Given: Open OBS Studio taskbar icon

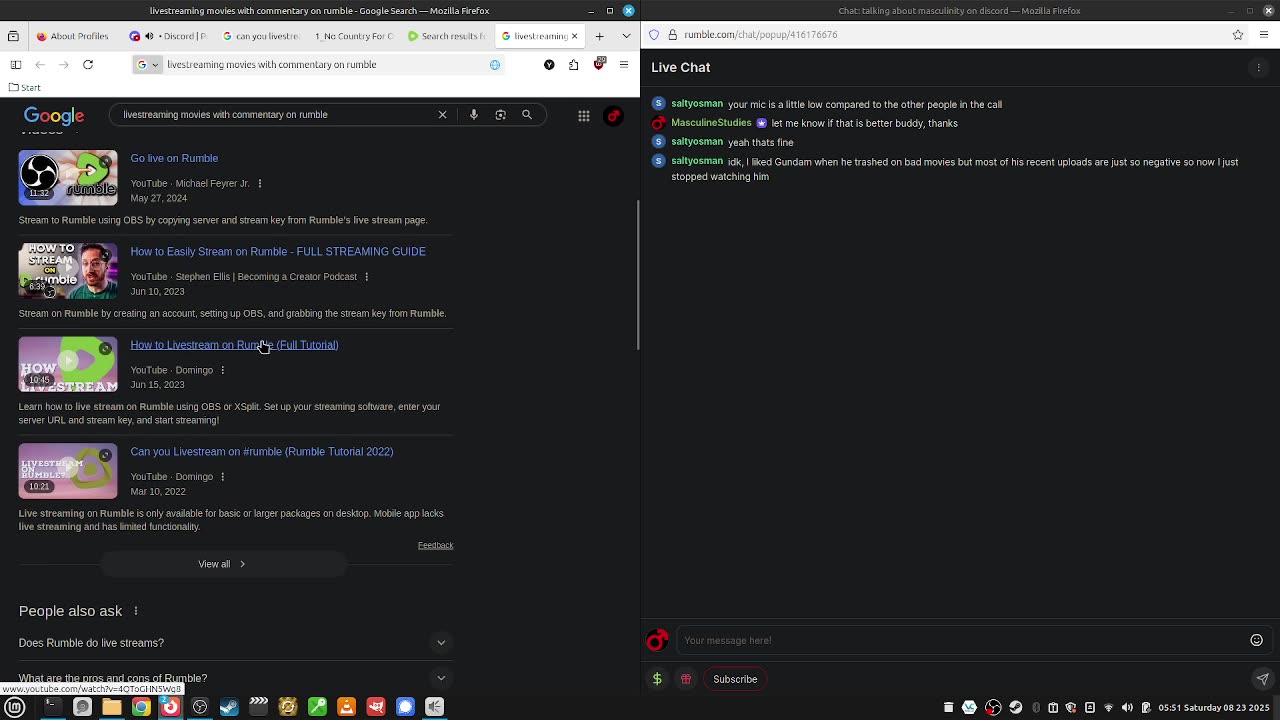Looking at the screenshot, I should [200, 707].
